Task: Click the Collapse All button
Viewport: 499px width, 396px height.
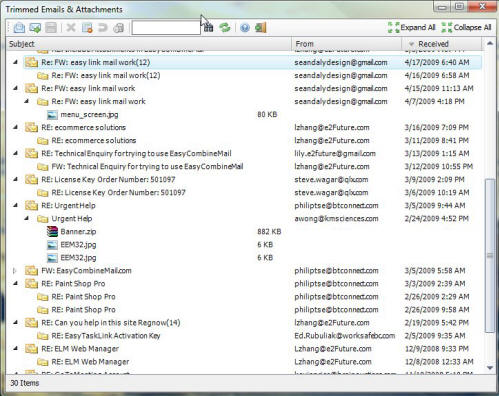Action: (x=466, y=28)
